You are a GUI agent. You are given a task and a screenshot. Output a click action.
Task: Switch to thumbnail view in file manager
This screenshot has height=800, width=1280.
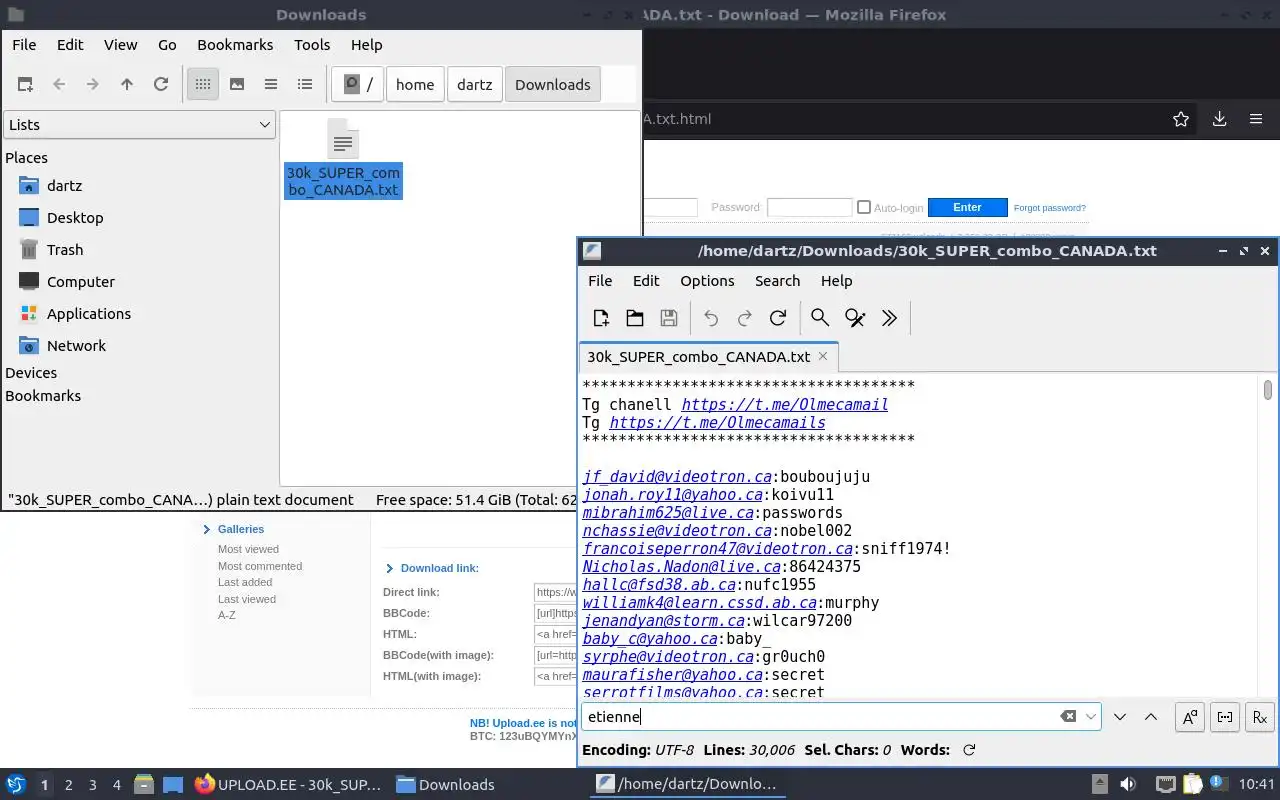[x=237, y=85]
